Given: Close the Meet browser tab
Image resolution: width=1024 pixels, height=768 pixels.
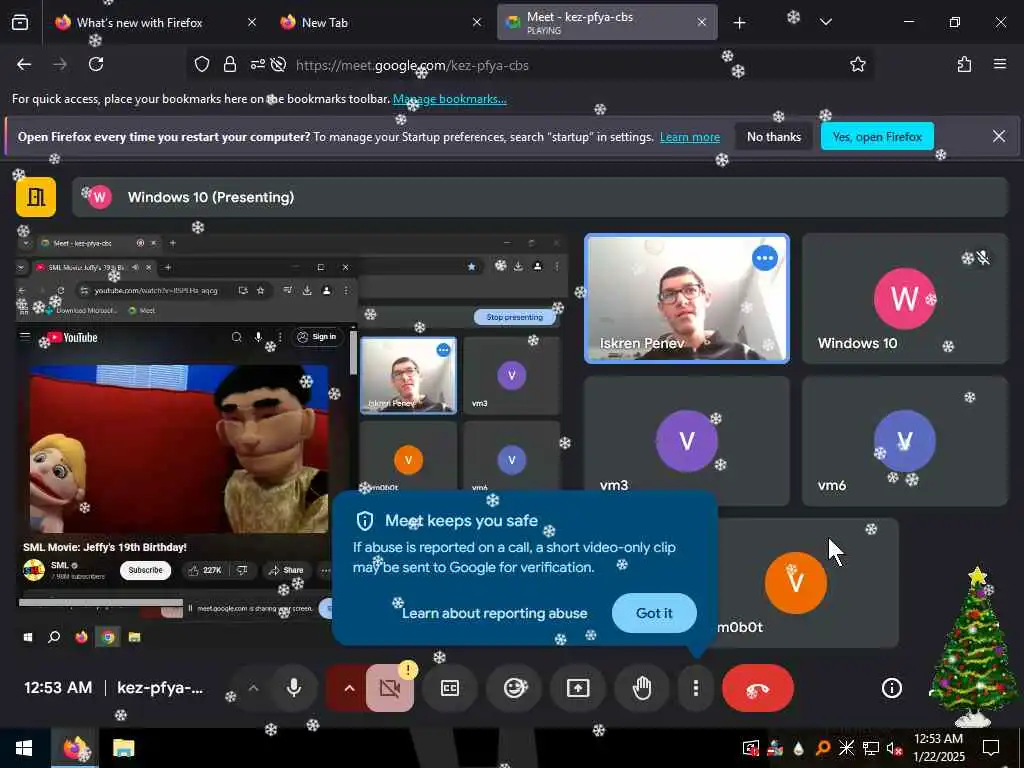Looking at the screenshot, I should coord(701,22).
